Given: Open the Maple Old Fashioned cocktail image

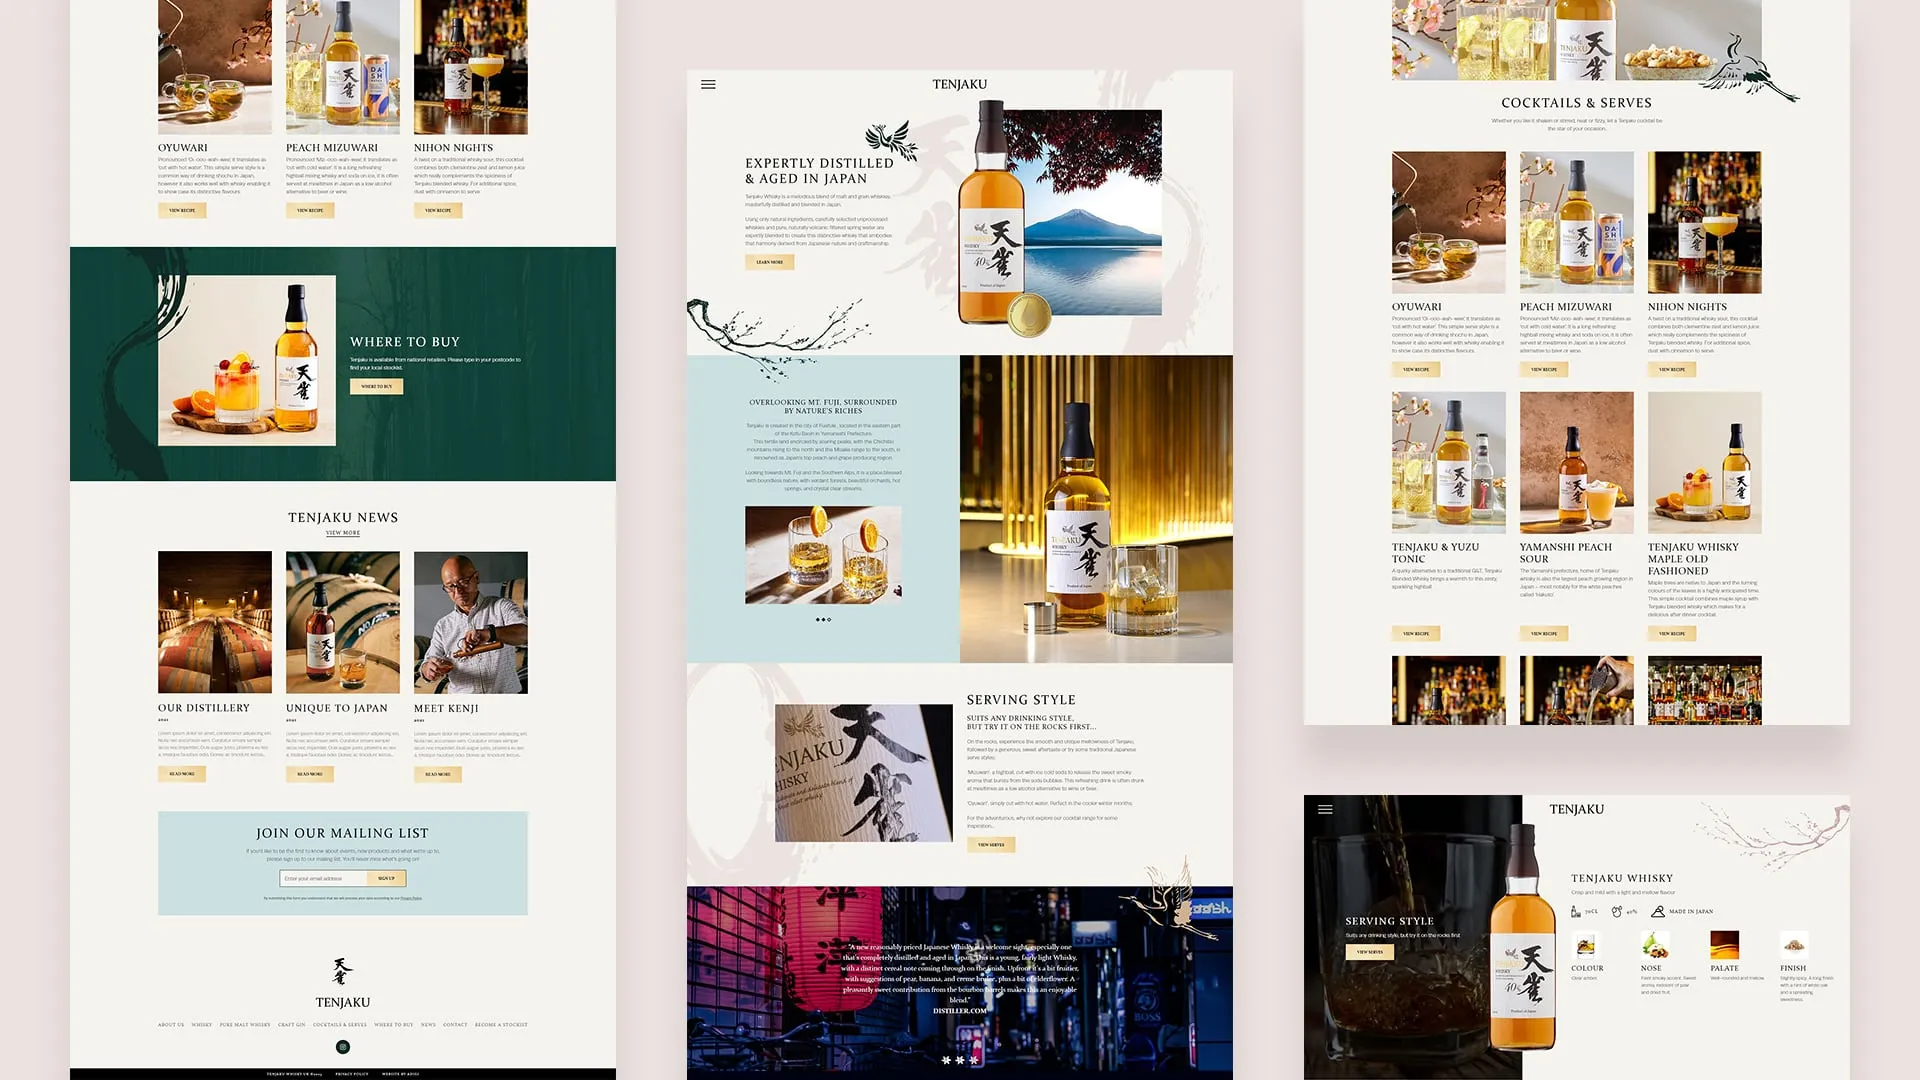Looking at the screenshot, I should point(1705,463).
